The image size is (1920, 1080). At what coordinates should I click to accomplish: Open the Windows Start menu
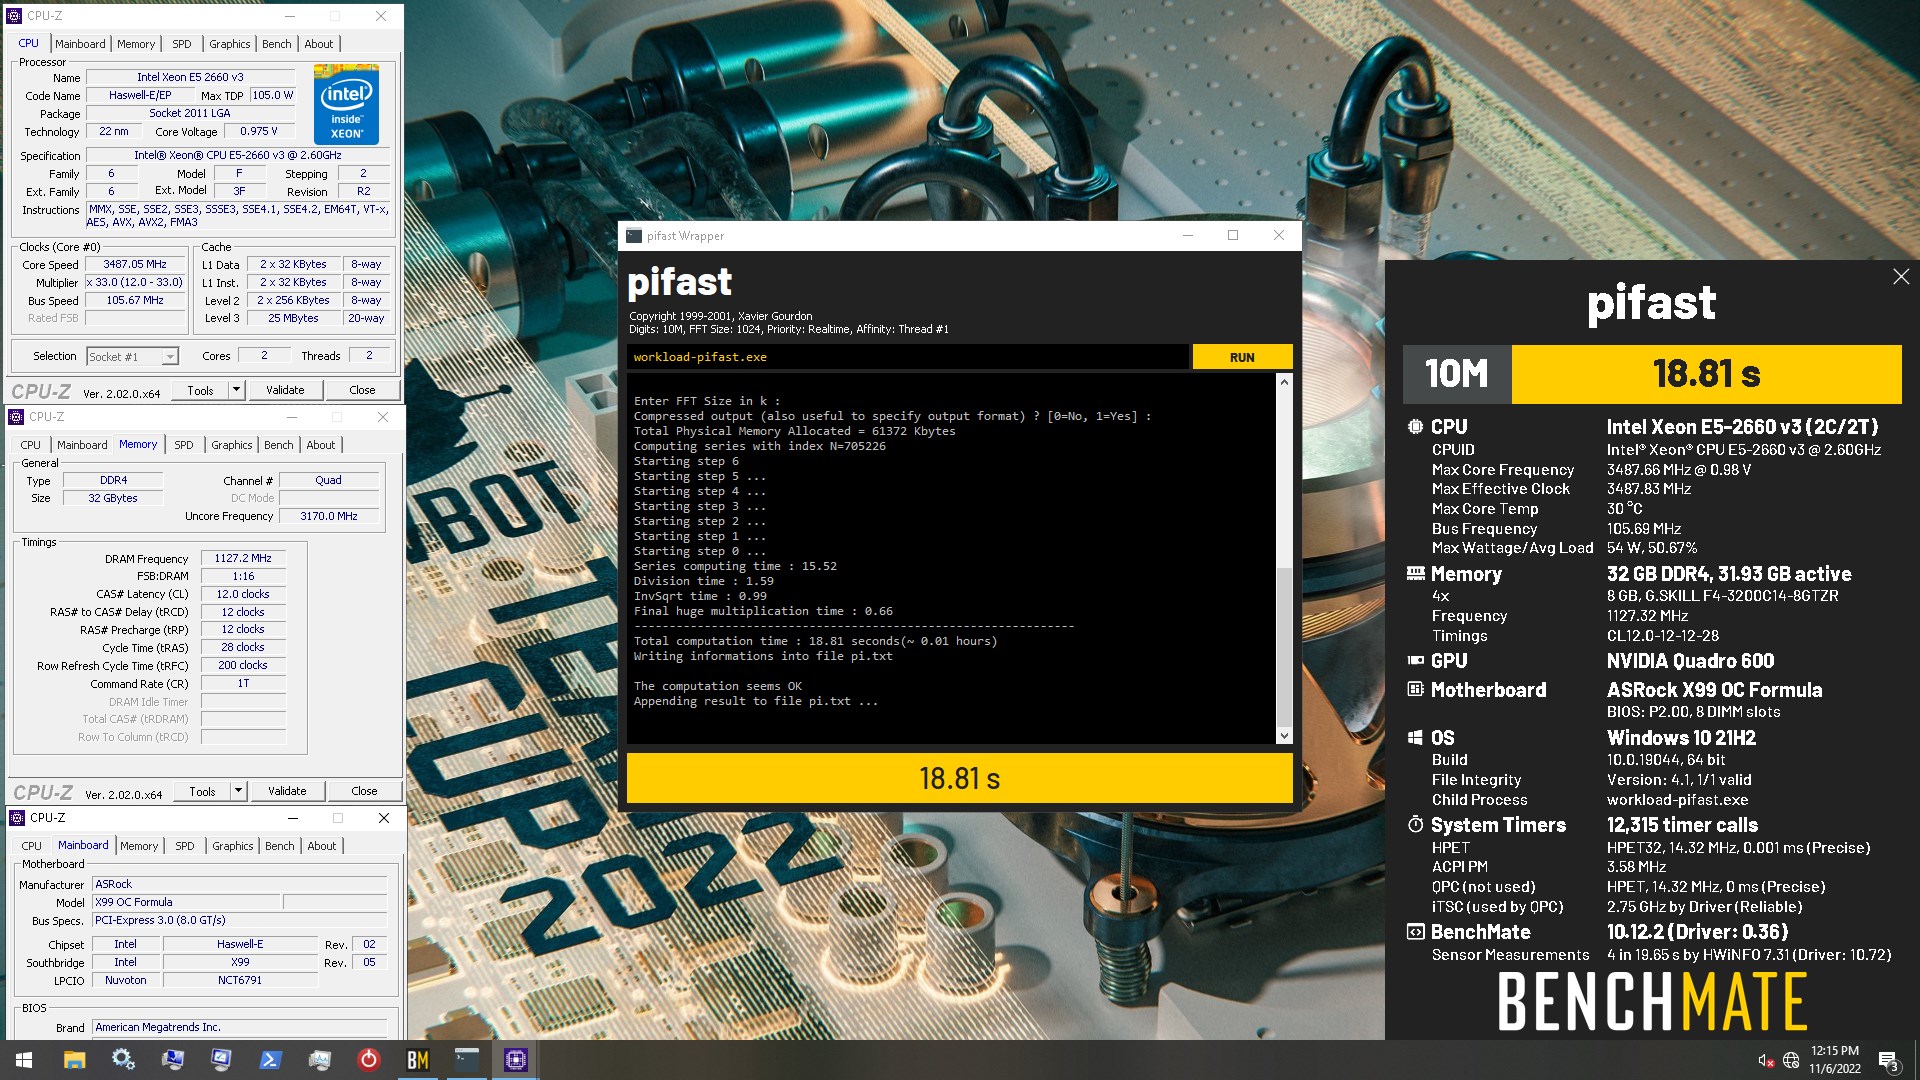click(x=24, y=1060)
